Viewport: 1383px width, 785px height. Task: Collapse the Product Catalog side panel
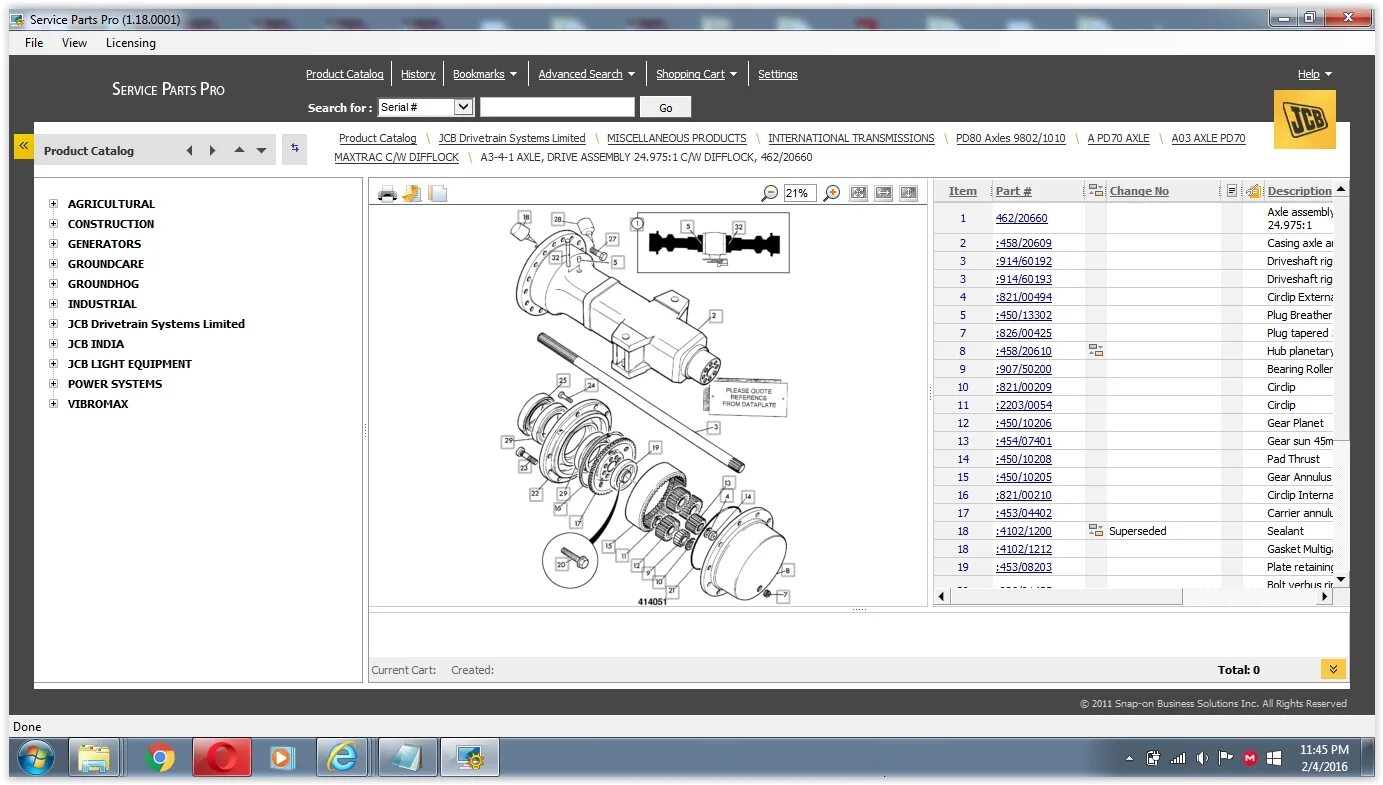23,146
